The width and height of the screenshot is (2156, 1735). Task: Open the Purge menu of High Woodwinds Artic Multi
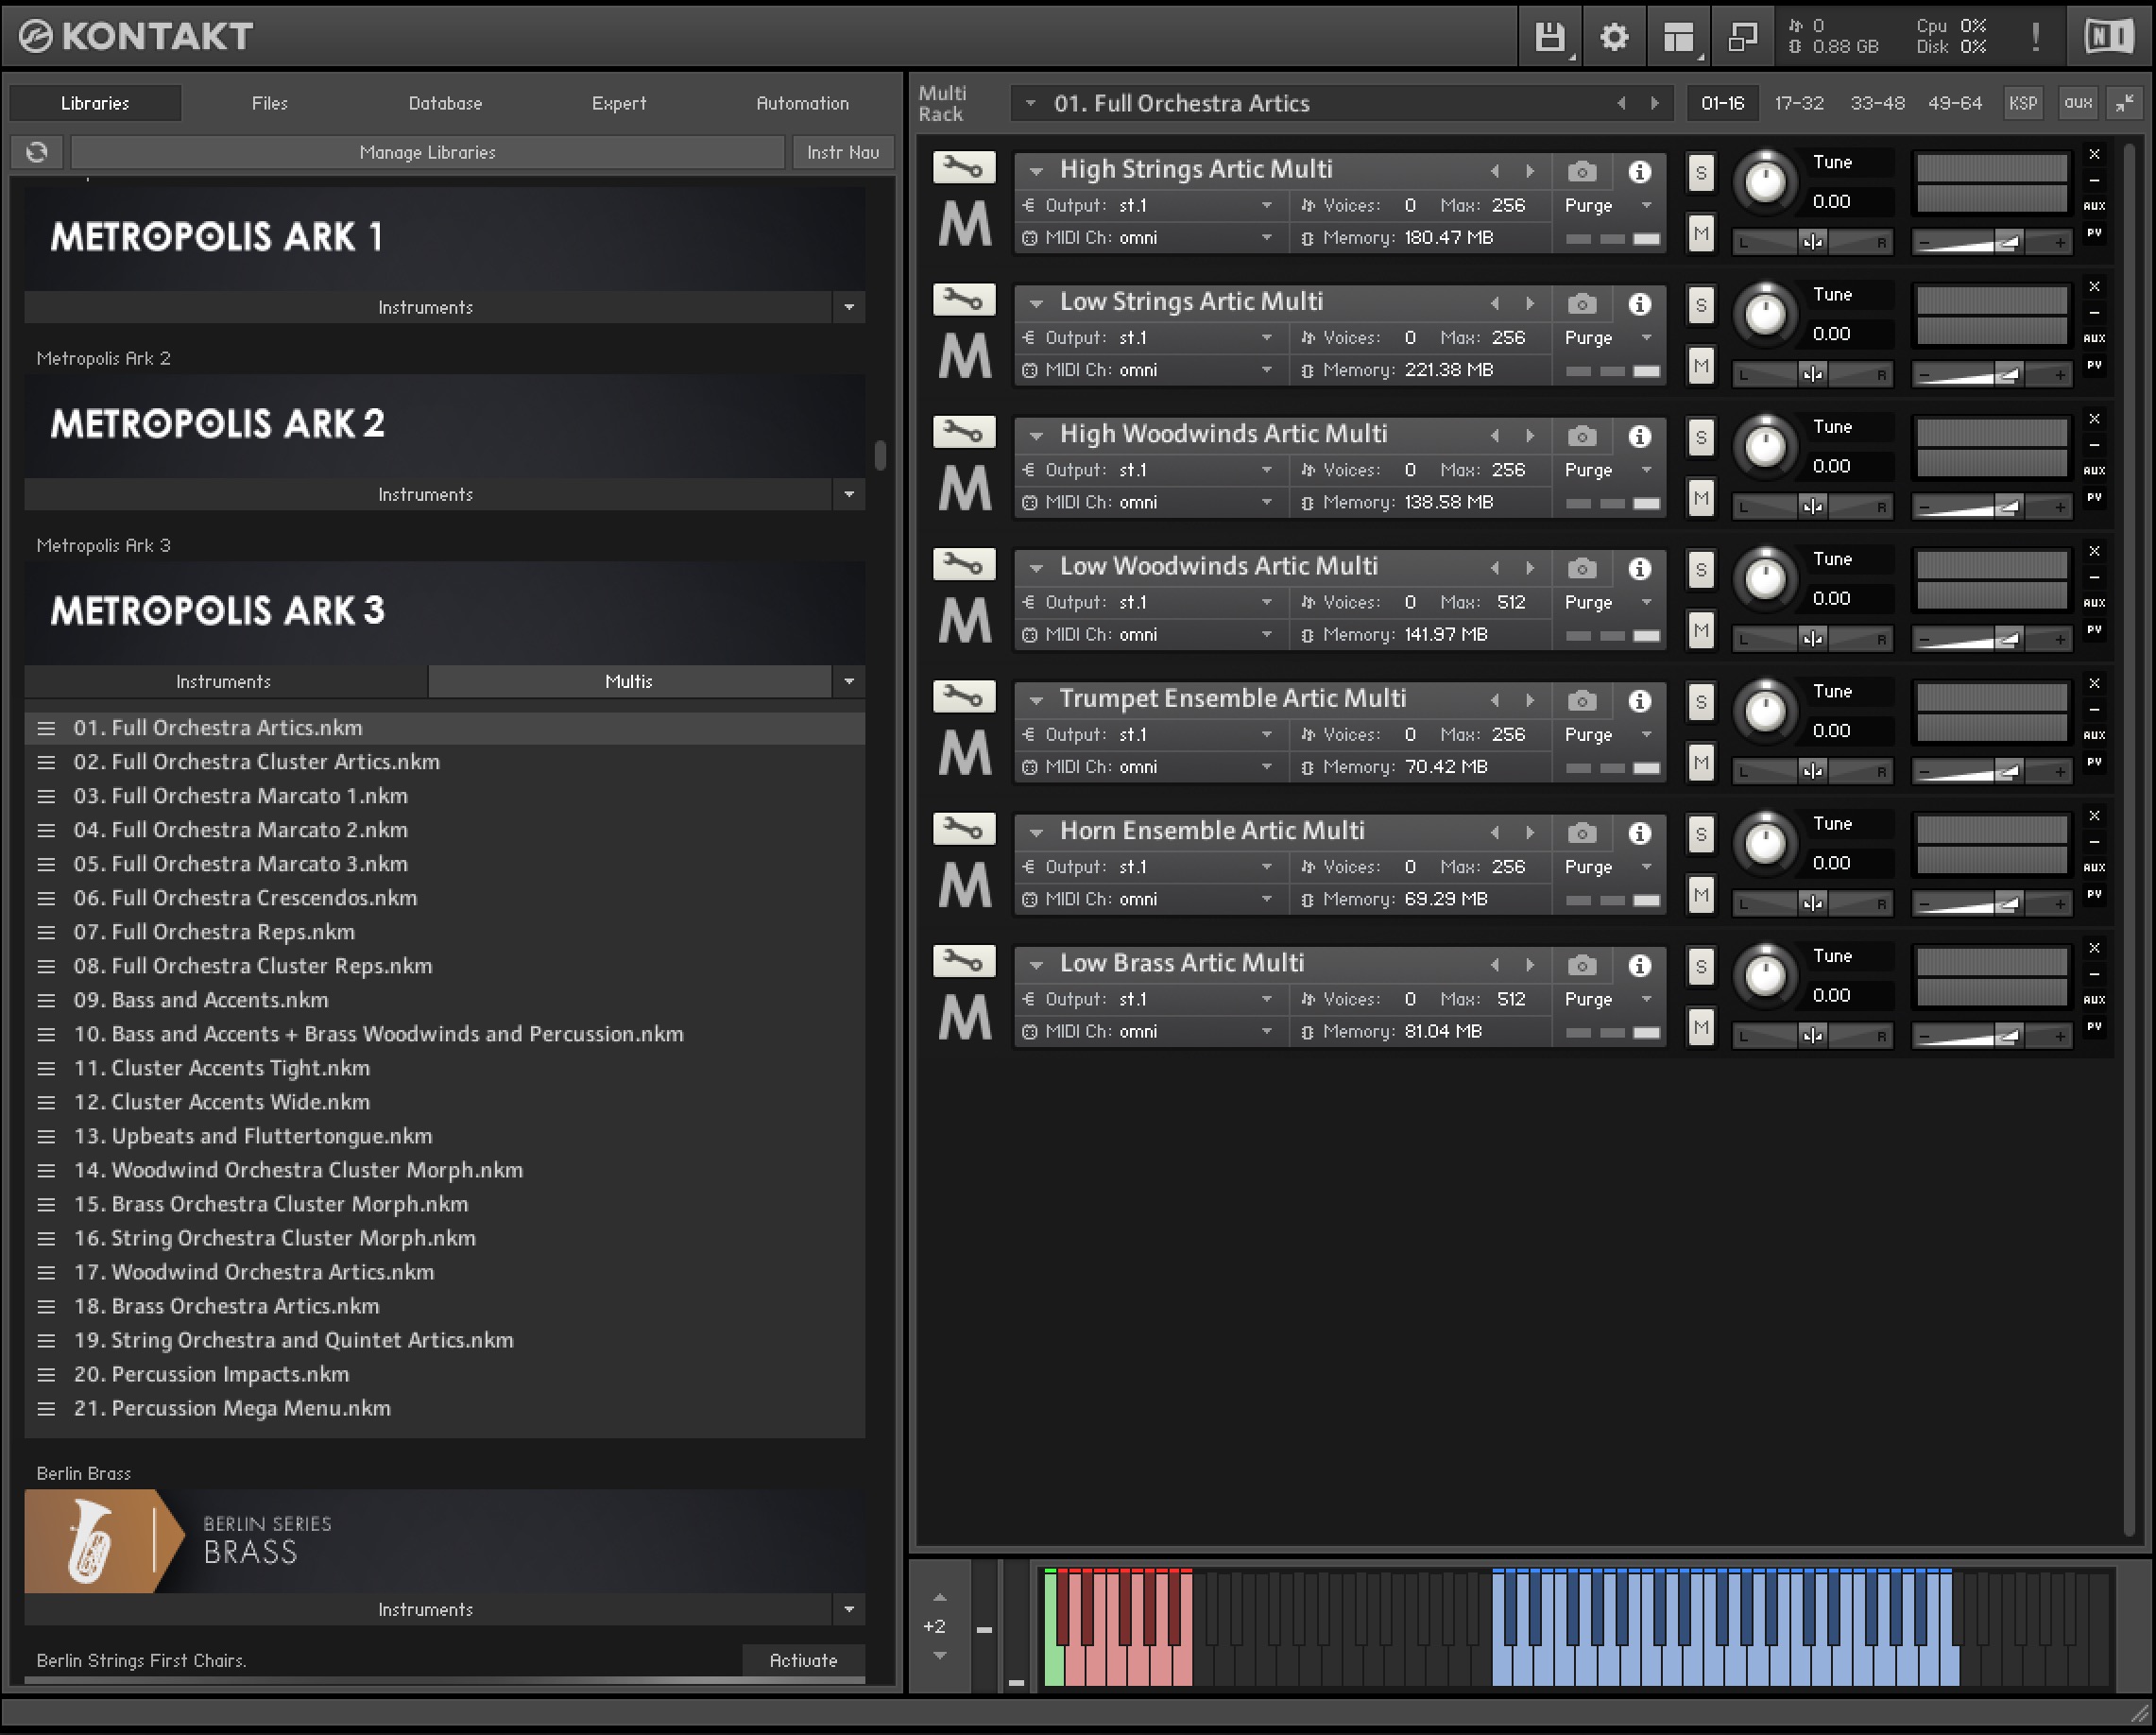coord(1608,470)
